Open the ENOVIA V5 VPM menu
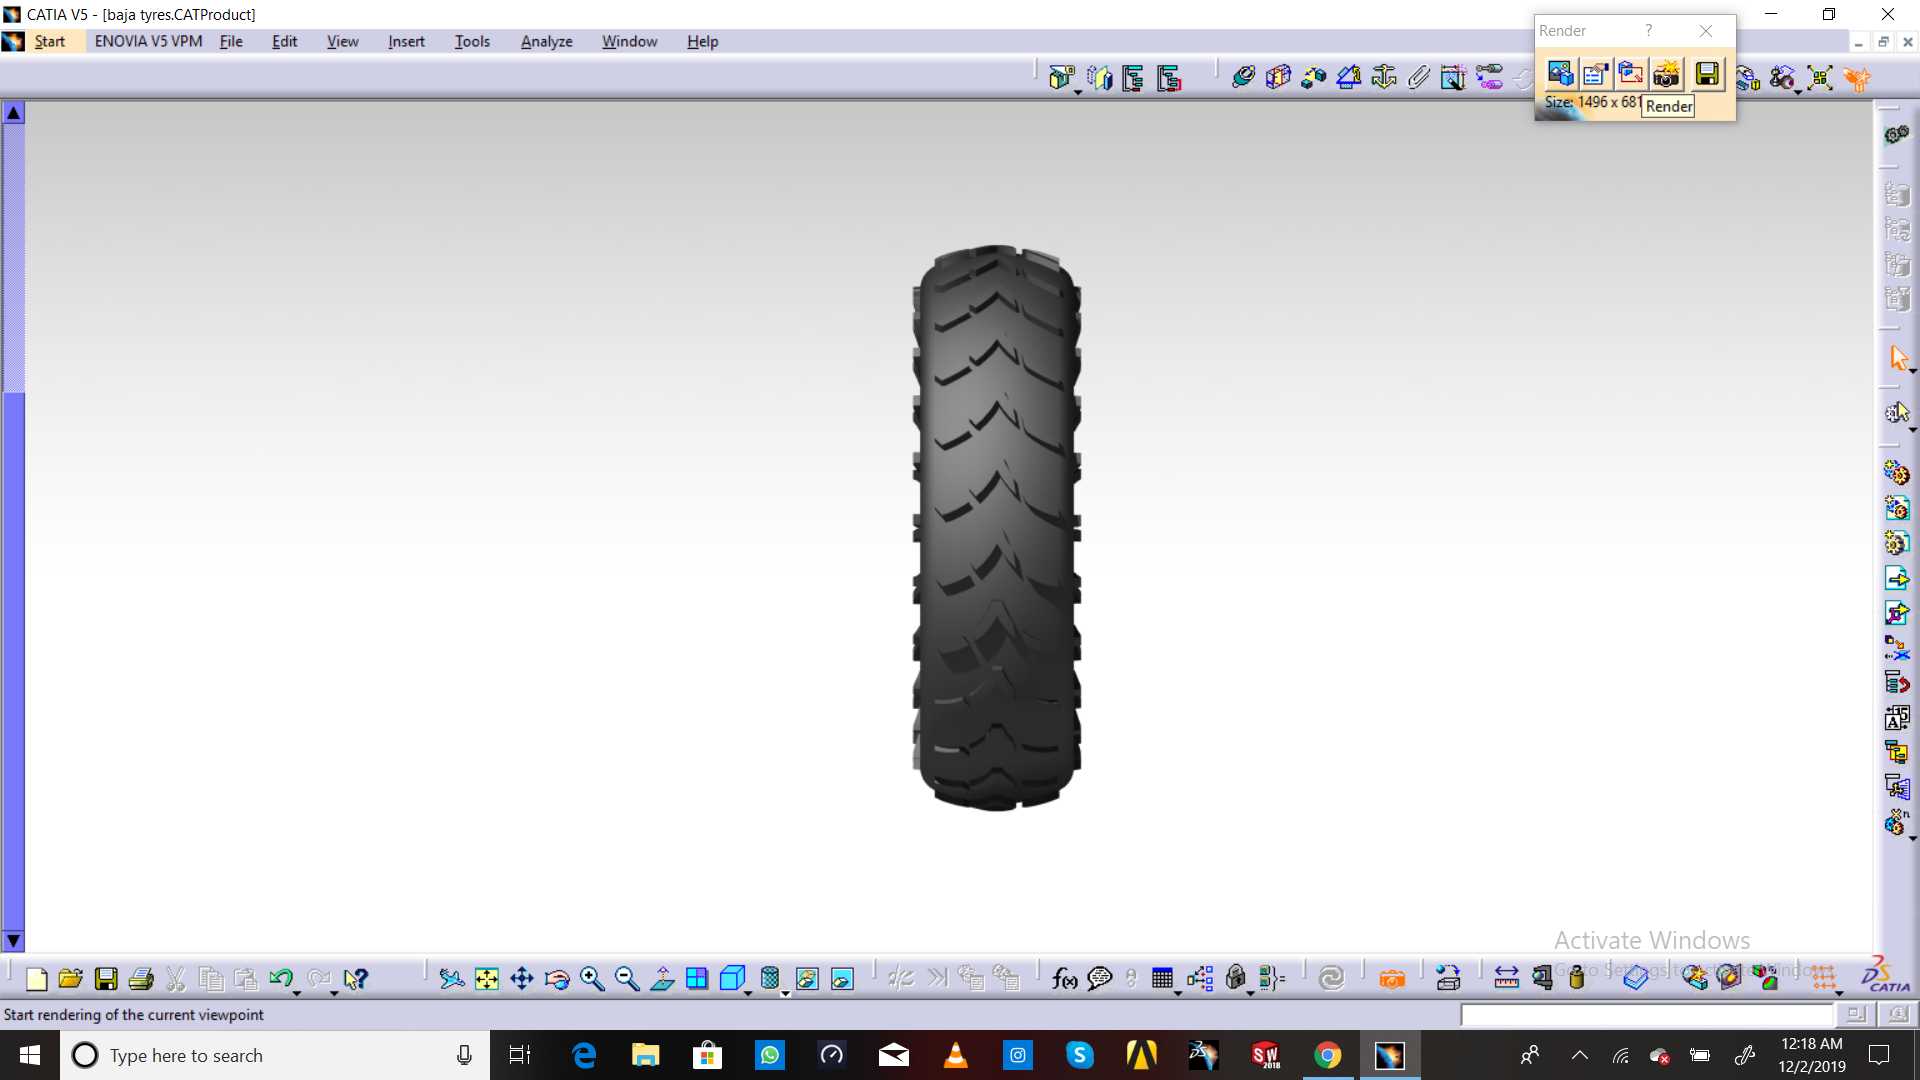 (x=149, y=41)
